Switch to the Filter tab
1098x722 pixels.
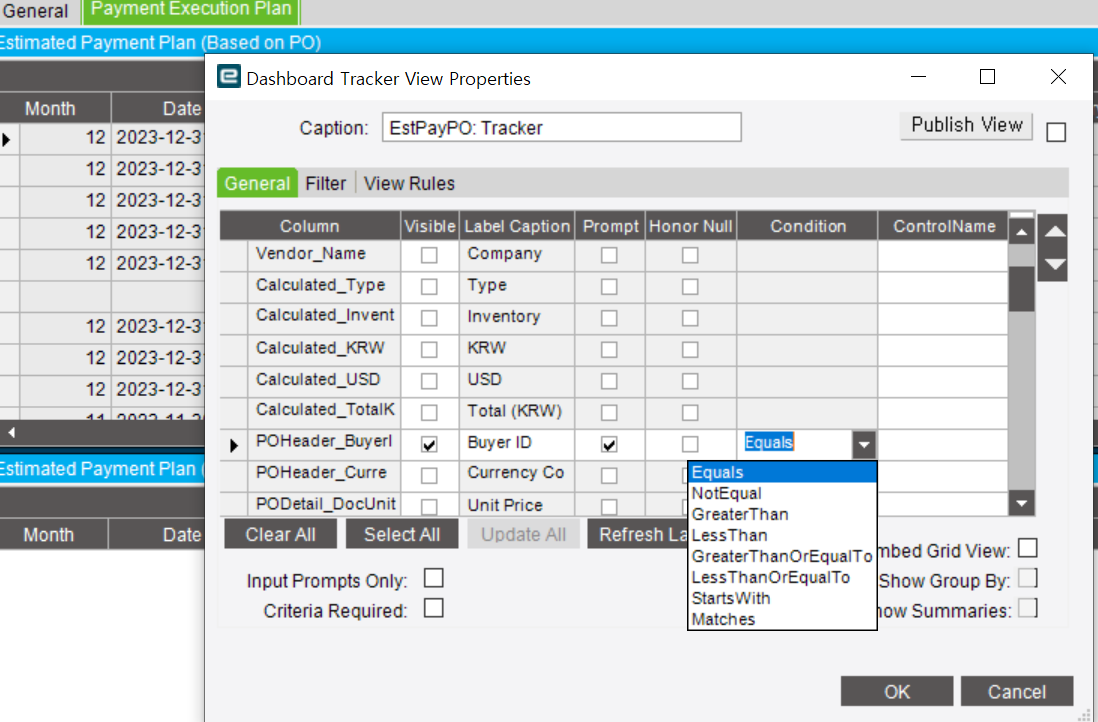click(326, 183)
